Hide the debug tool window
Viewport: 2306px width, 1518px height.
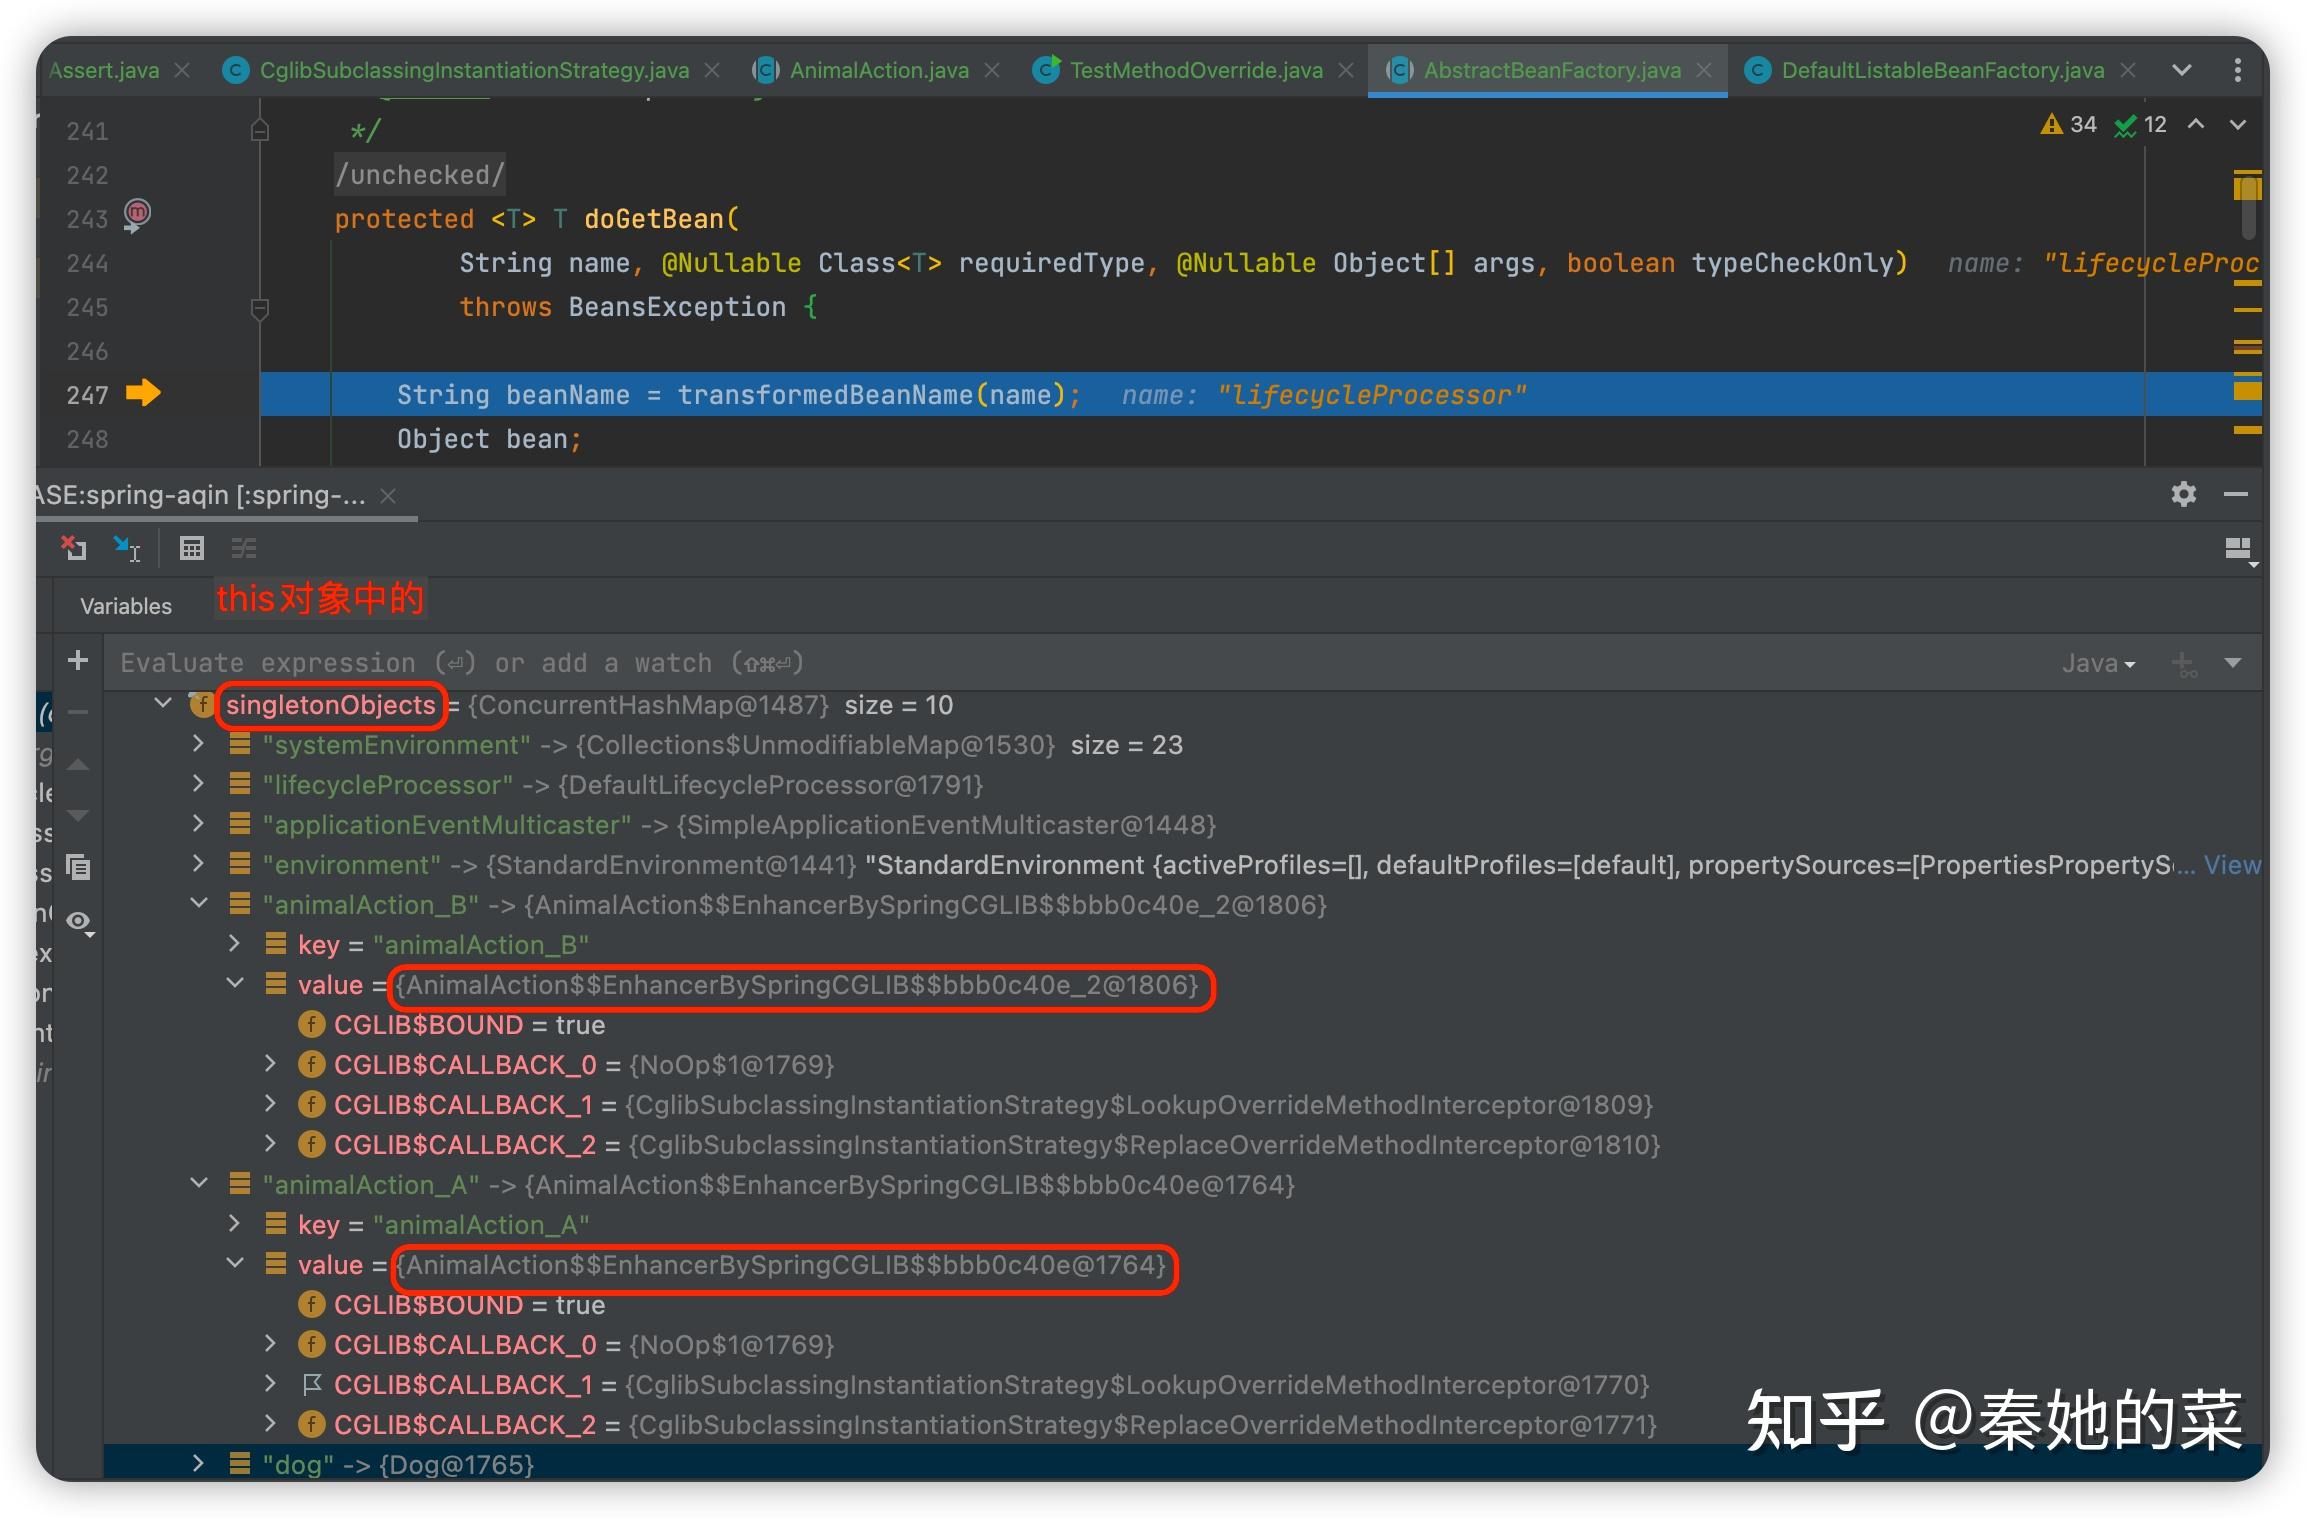[x=2236, y=494]
